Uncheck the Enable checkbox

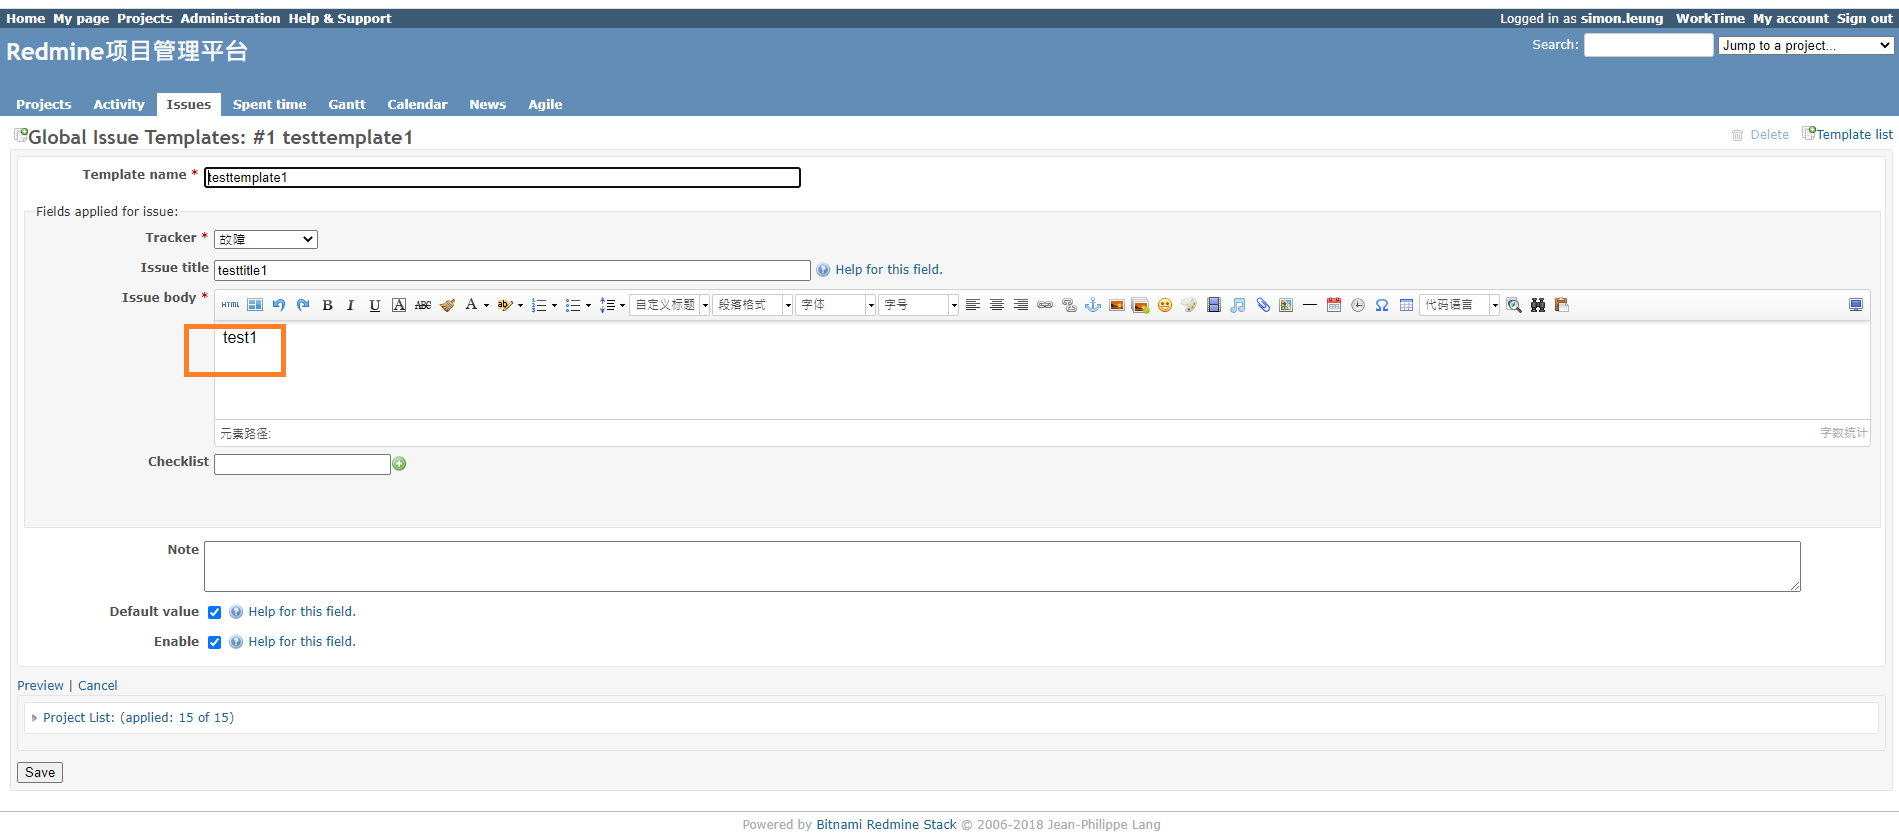(214, 643)
